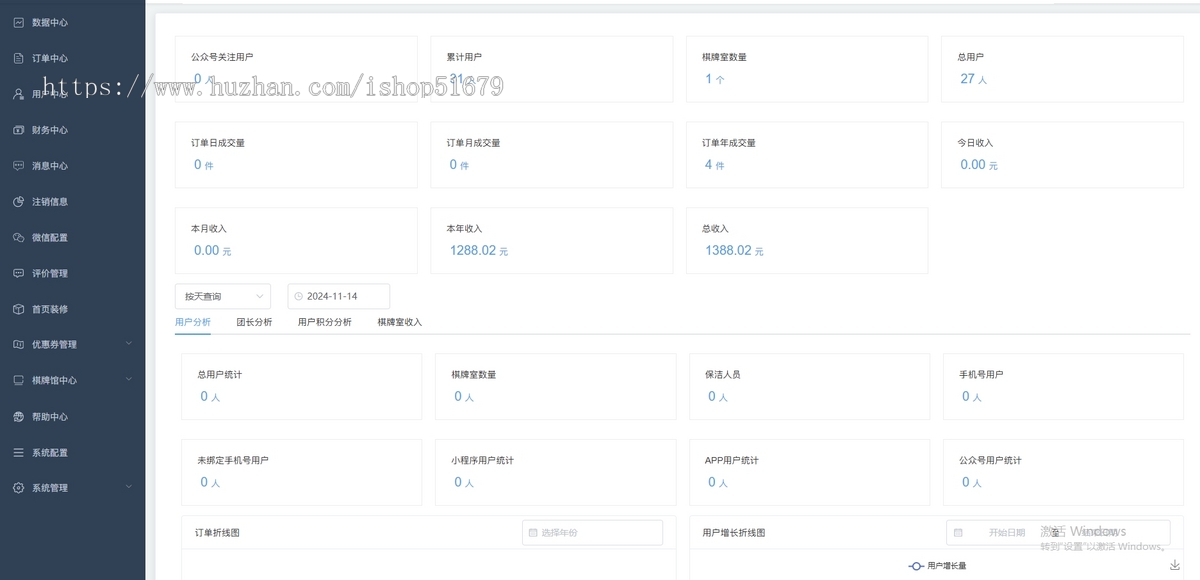
Task: Click the 评价管理 sidebar icon
Action: (18, 273)
